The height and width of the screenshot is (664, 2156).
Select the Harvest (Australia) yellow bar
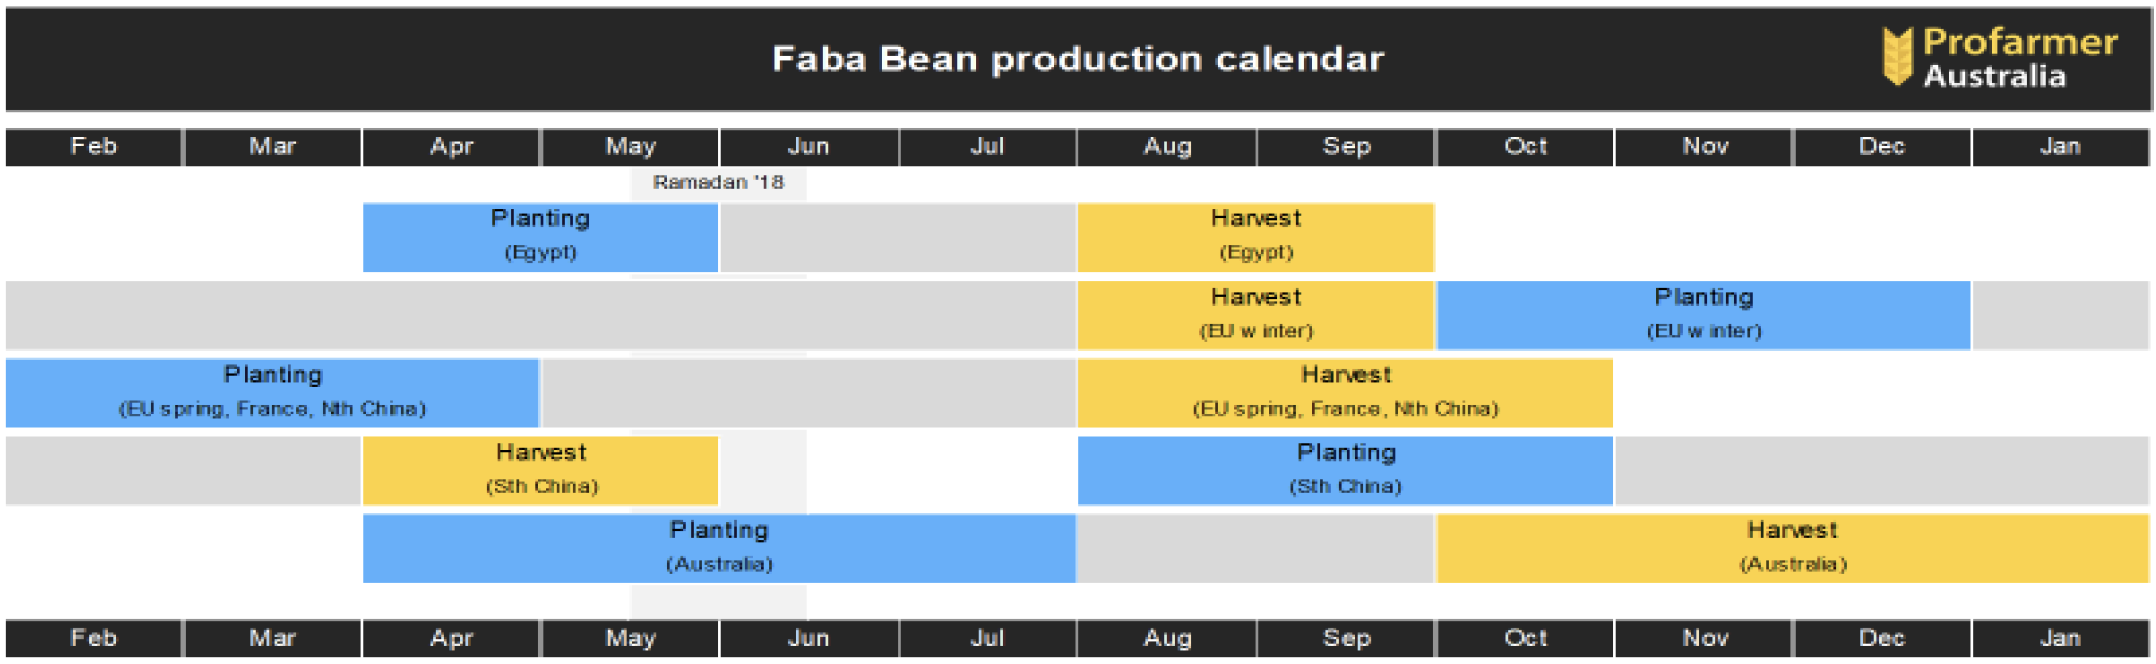pos(1793,548)
